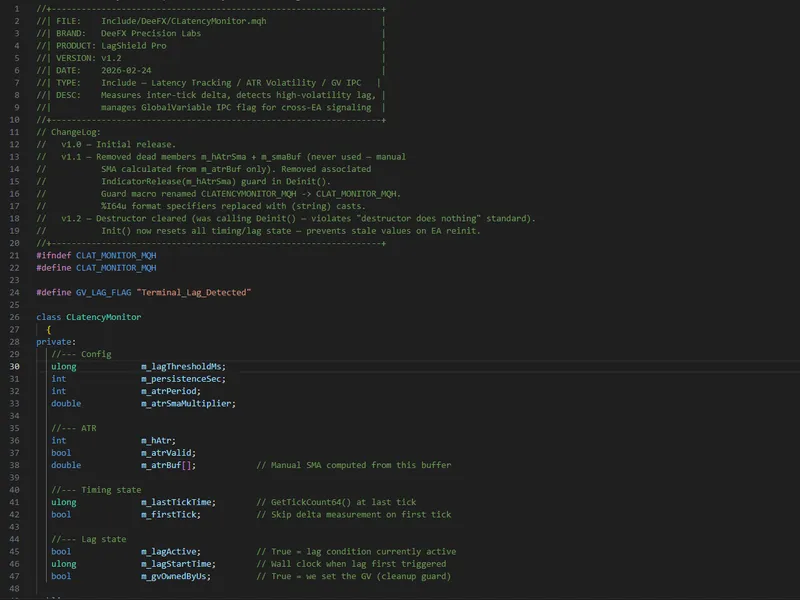Viewport: 800px width, 600px height.
Task: Click comment 'Skip delta measurement on first tick'
Action: tap(361, 514)
